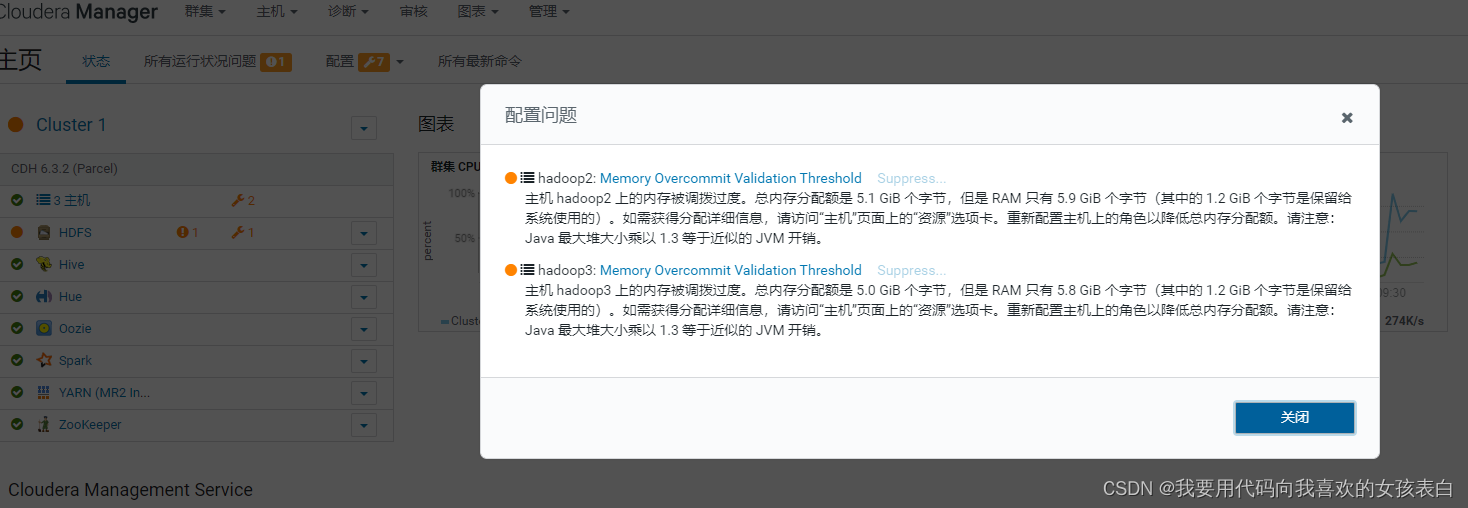Click Suppress... for hadoop3 warning

911,270
